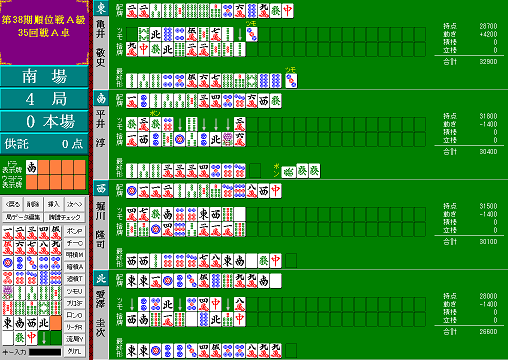Go back with the <戻る button

click(13, 204)
